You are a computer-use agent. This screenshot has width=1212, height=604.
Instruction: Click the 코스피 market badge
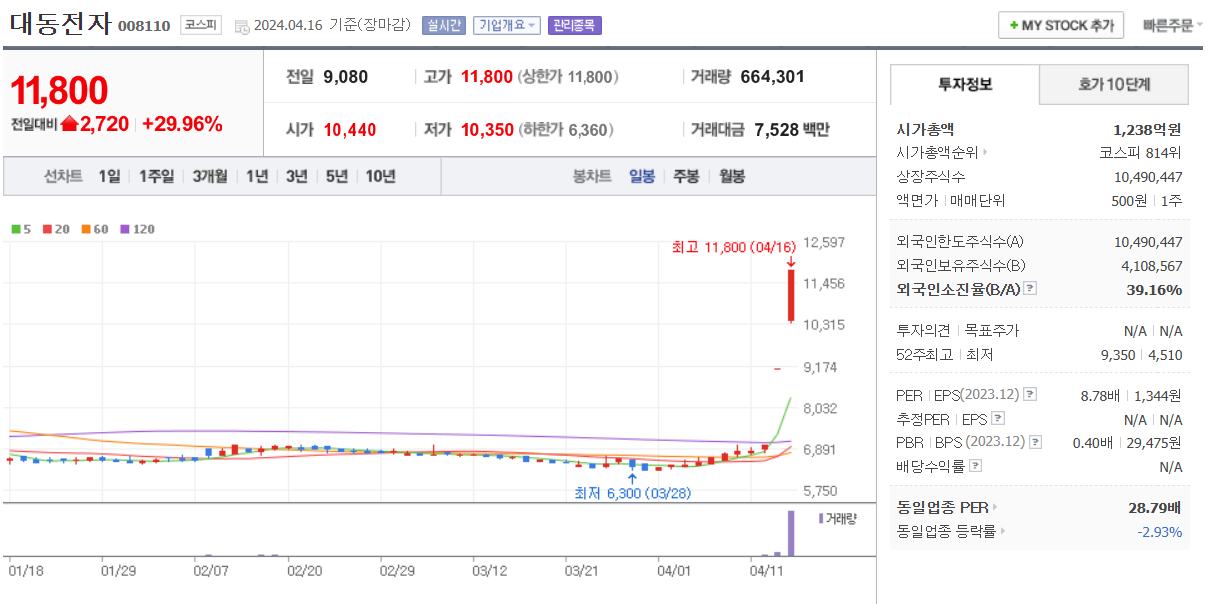(x=201, y=25)
